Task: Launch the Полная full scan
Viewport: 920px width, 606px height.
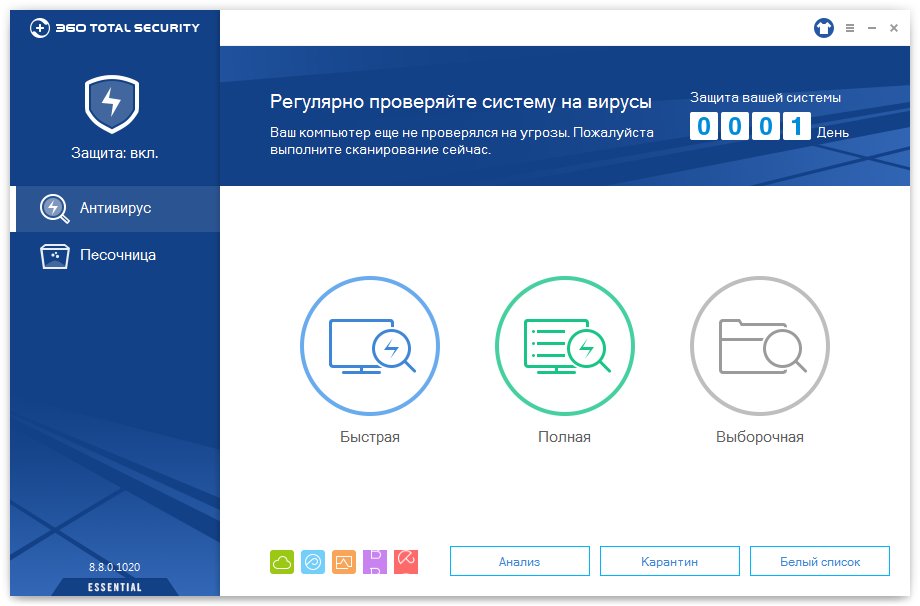Action: click(x=564, y=346)
